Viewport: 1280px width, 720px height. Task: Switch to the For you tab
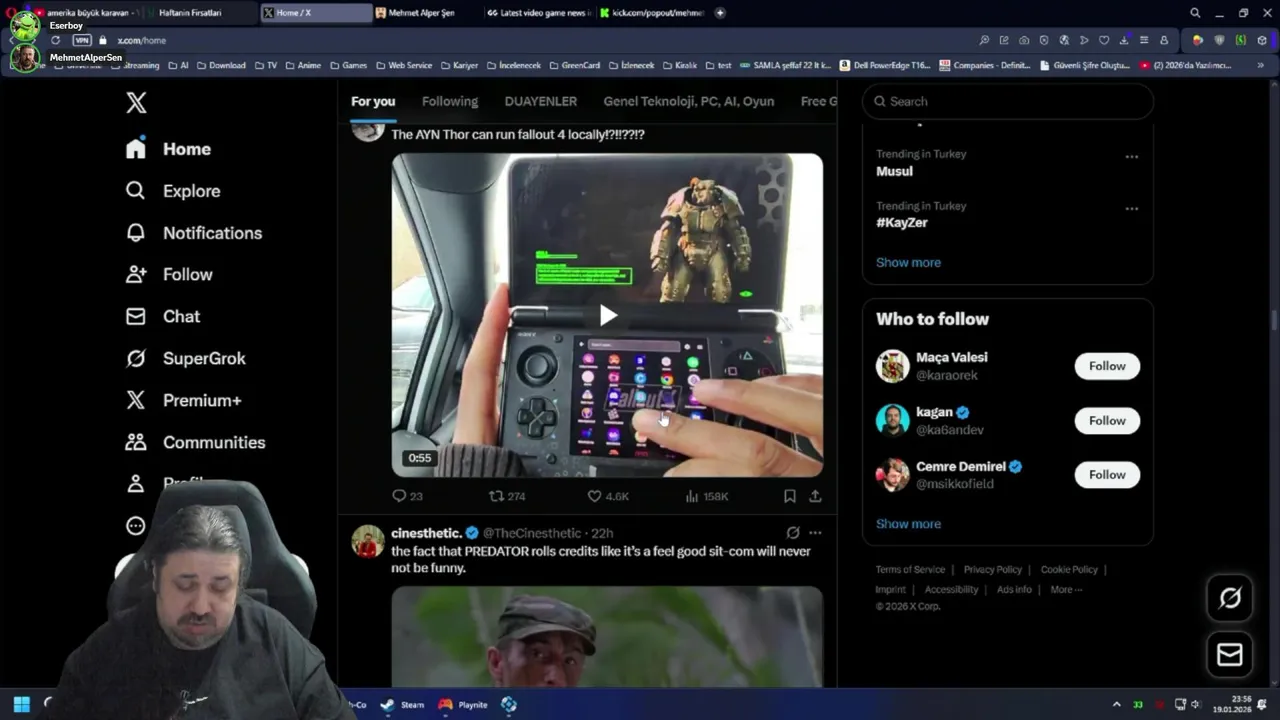(x=373, y=101)
